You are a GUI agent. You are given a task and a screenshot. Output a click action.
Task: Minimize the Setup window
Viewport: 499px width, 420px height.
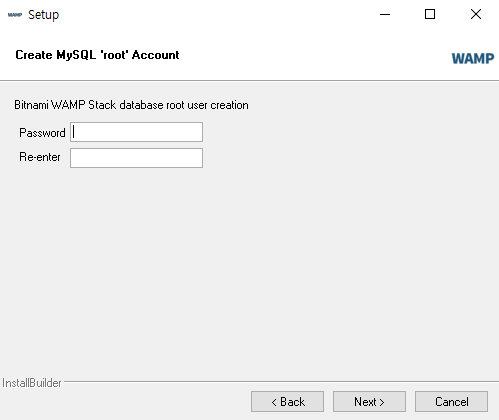[x=385, y=14]
